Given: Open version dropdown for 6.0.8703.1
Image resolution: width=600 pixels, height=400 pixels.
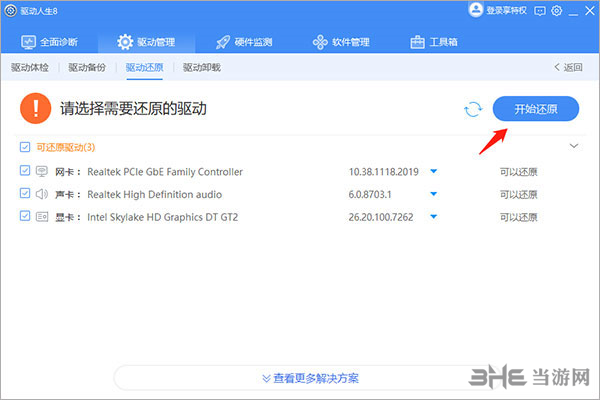Looking at the screenshot, I should (x=434, y=194).
